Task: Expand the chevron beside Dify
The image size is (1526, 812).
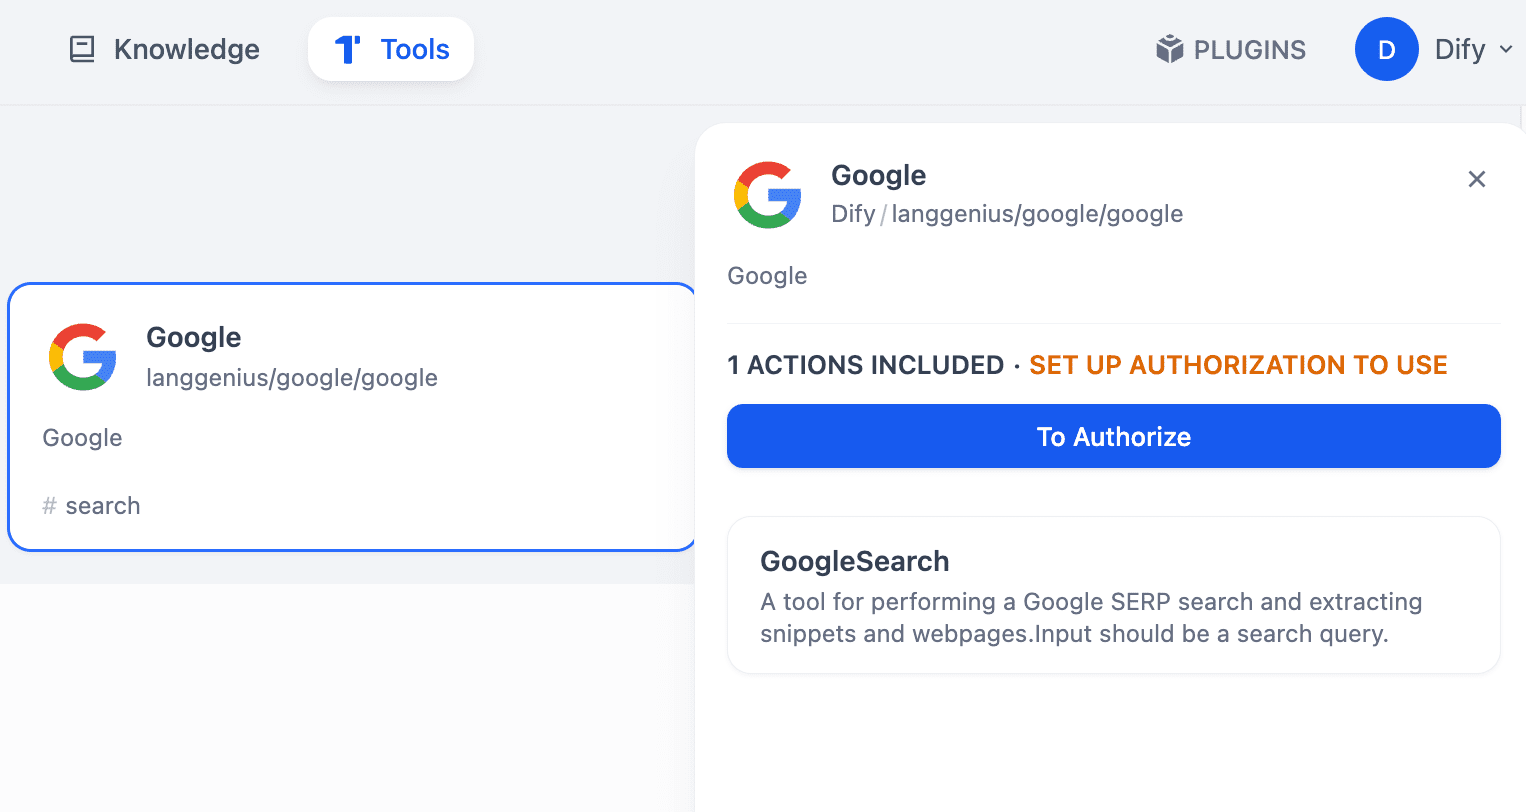Action: tap(1506, 49)
